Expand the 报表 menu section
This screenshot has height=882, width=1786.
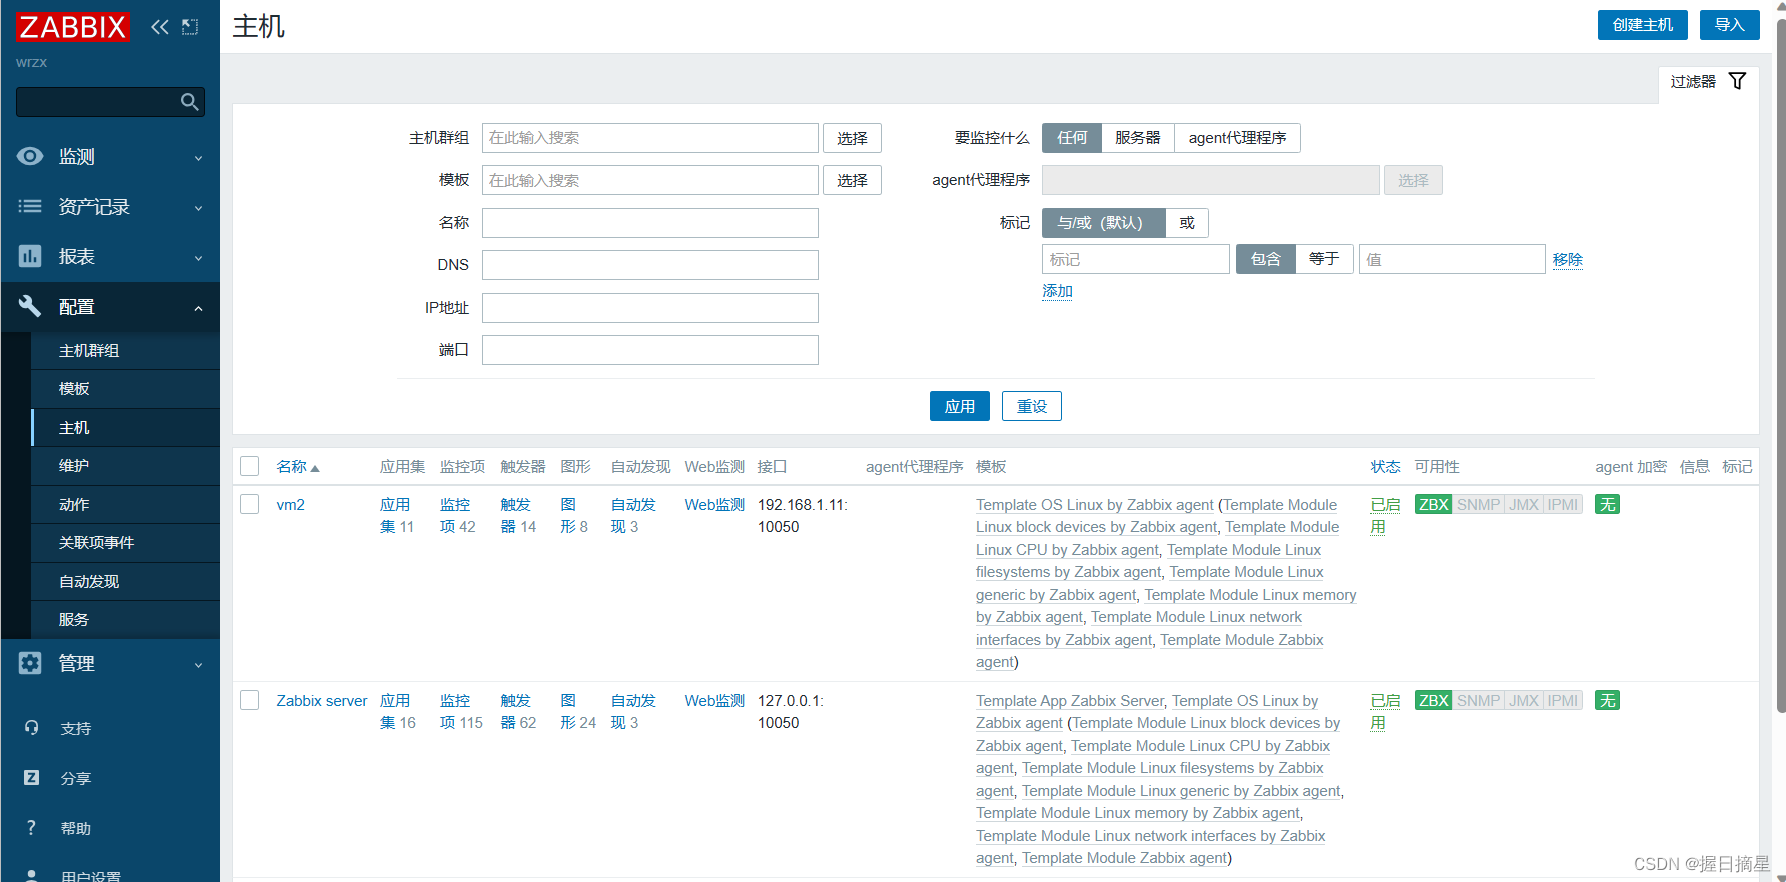tap(110, 256)
